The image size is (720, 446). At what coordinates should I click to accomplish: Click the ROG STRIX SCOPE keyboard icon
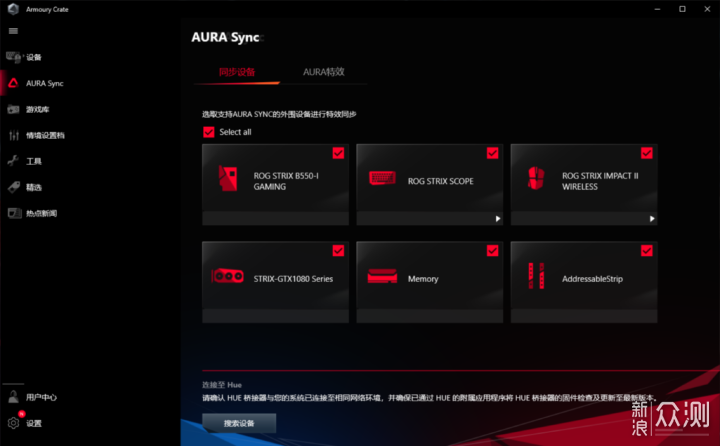382,178
